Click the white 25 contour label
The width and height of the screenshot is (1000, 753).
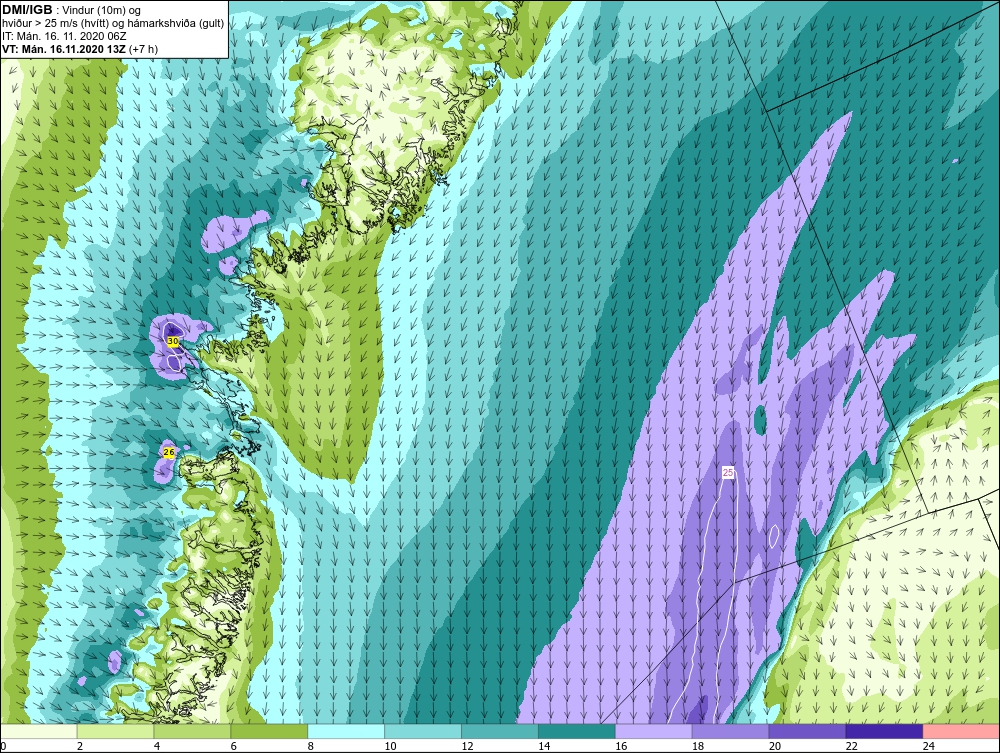coord(728,472)
